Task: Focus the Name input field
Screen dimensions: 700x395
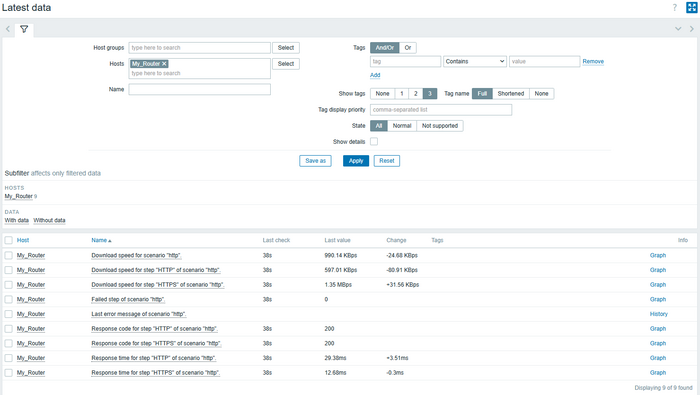Action: click(x=200, y=89)
